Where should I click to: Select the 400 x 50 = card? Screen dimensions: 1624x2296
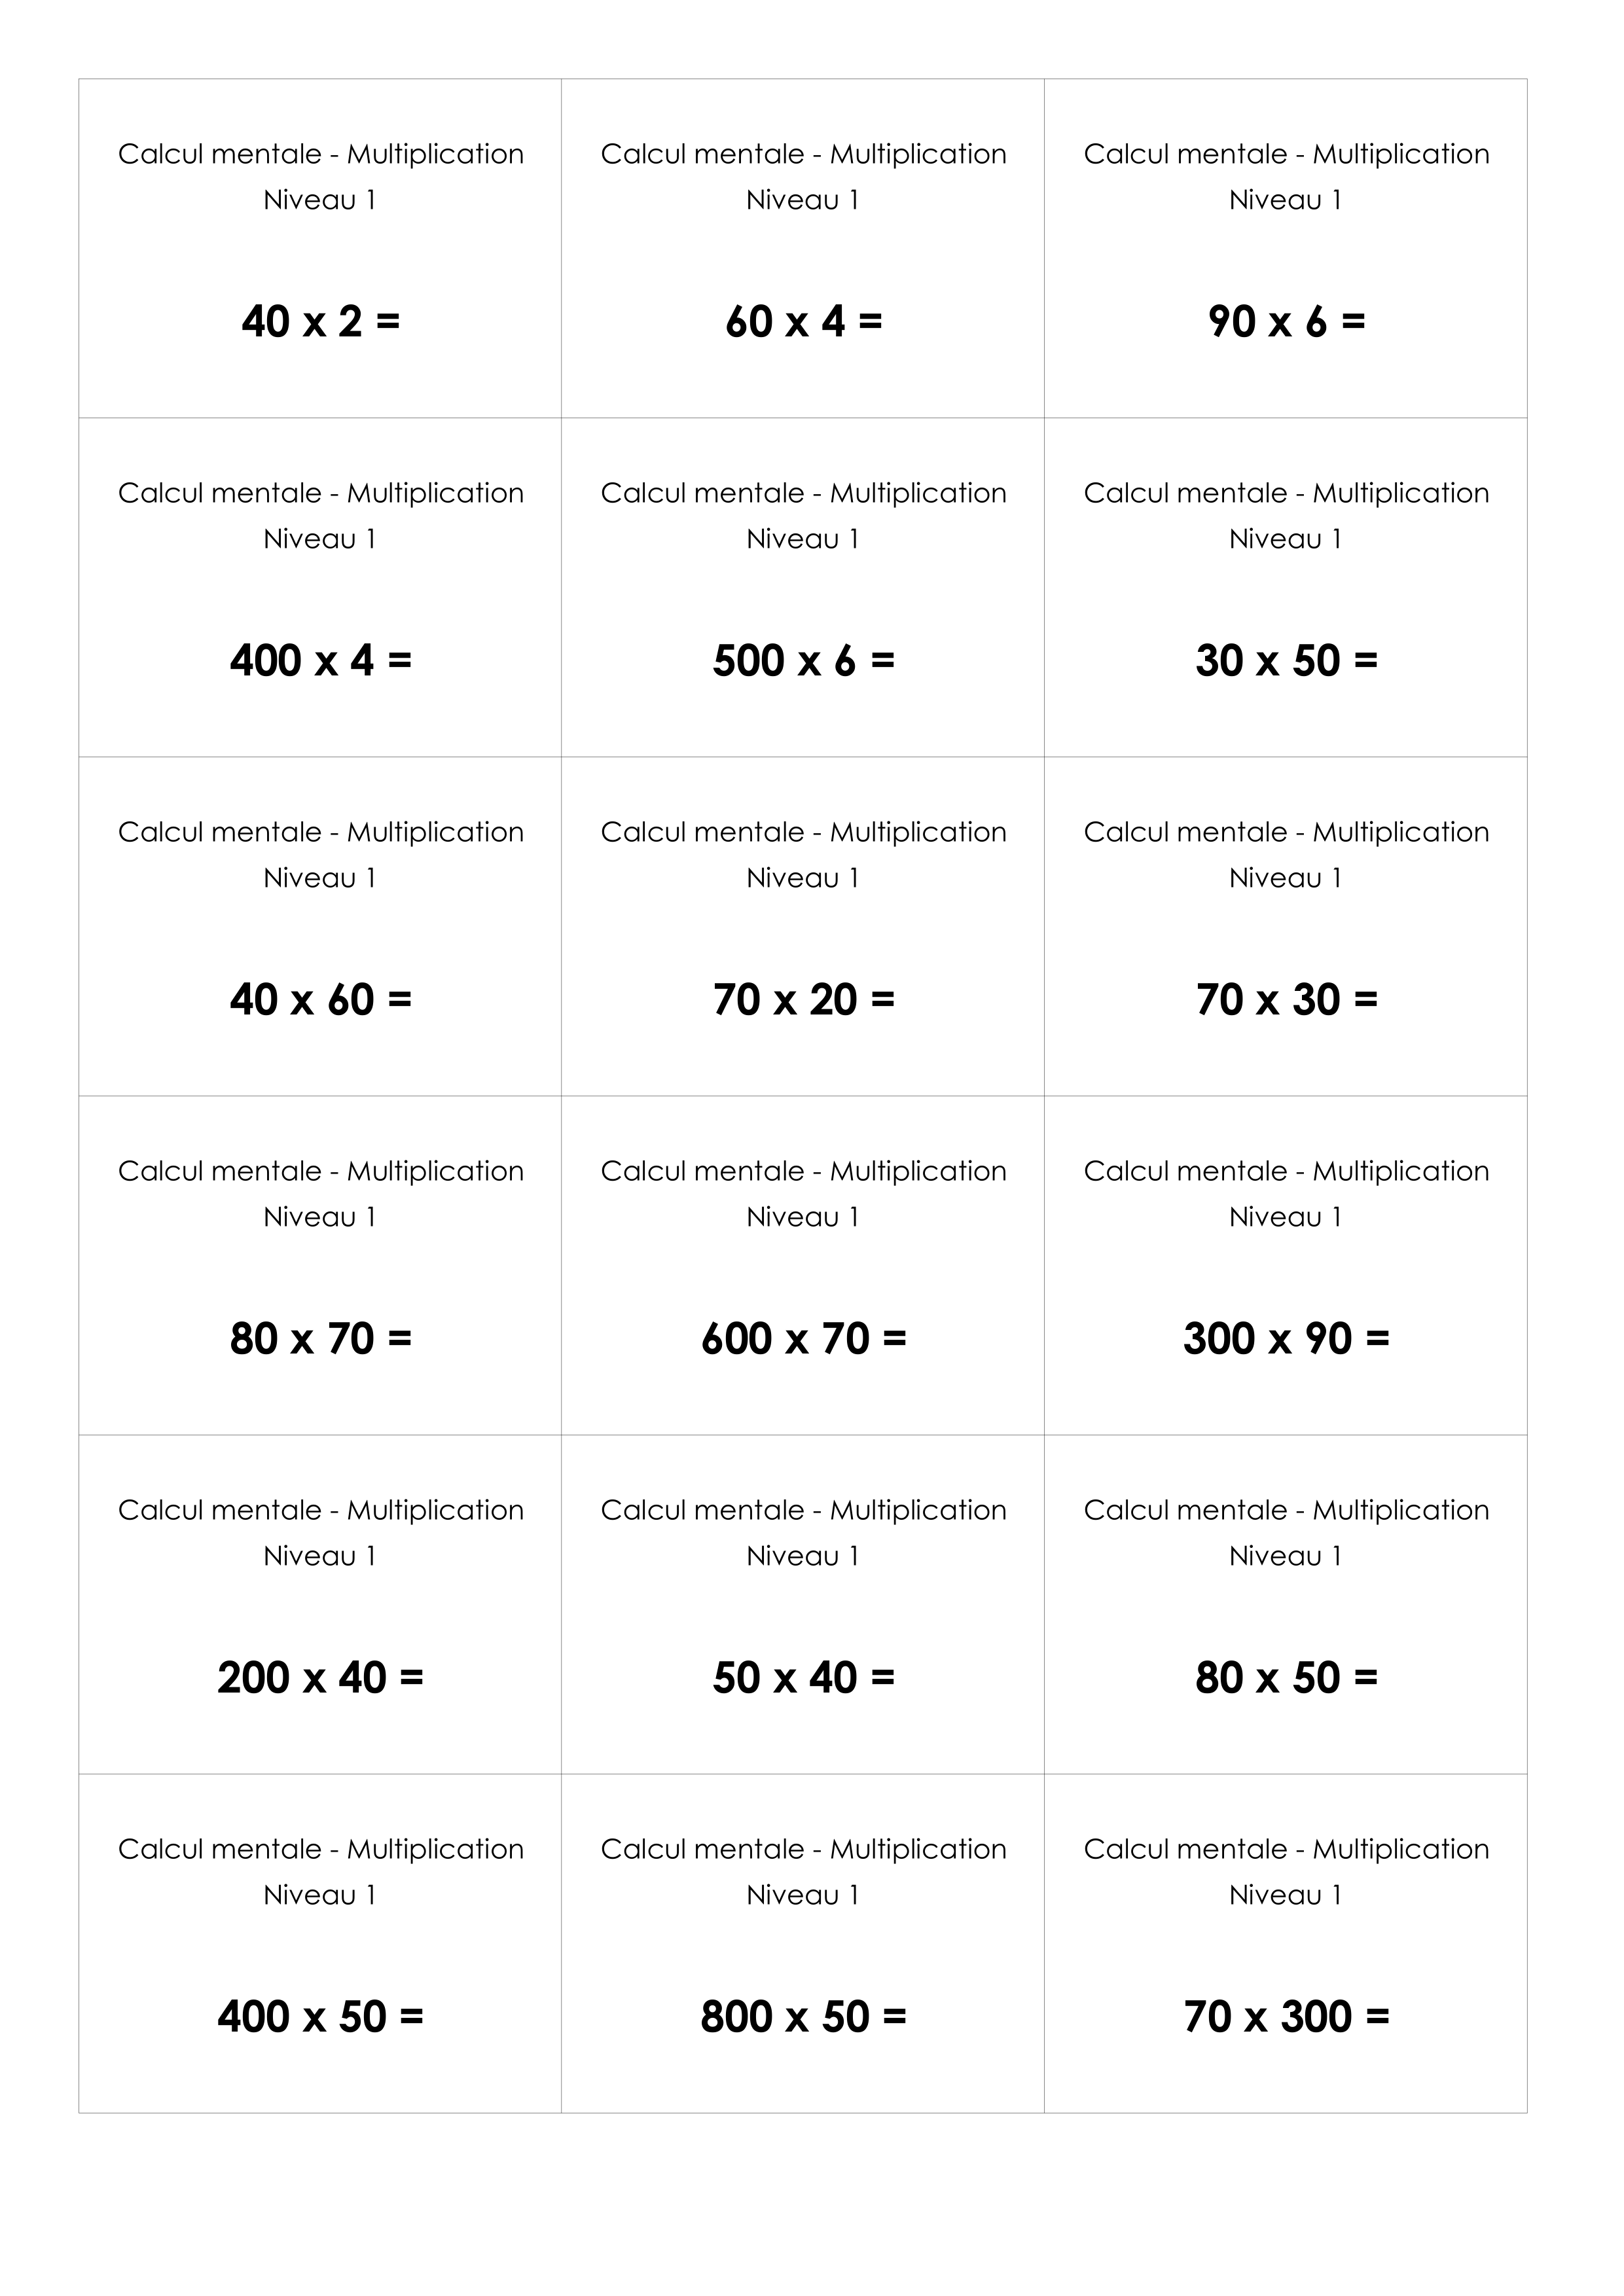tap(320, 1943)
